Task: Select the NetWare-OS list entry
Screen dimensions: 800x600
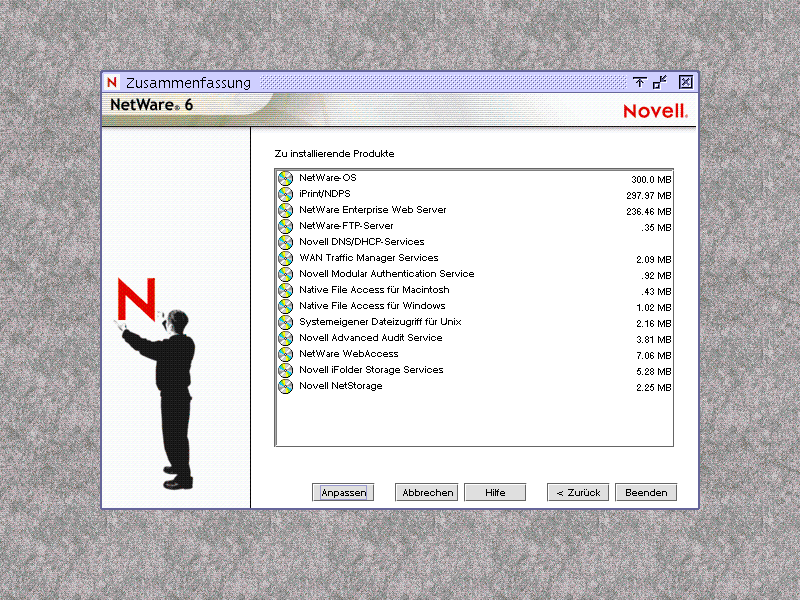Action: tap(474, 178)
